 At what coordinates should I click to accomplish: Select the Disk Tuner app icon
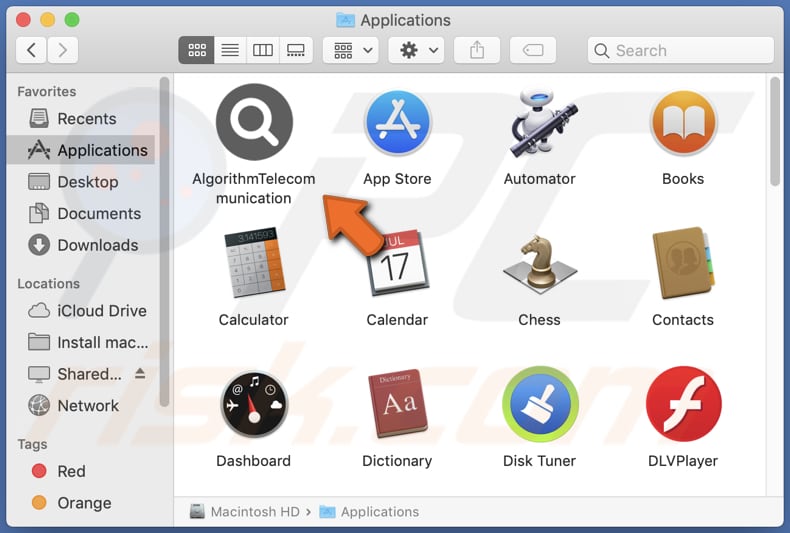coord(540,404)
